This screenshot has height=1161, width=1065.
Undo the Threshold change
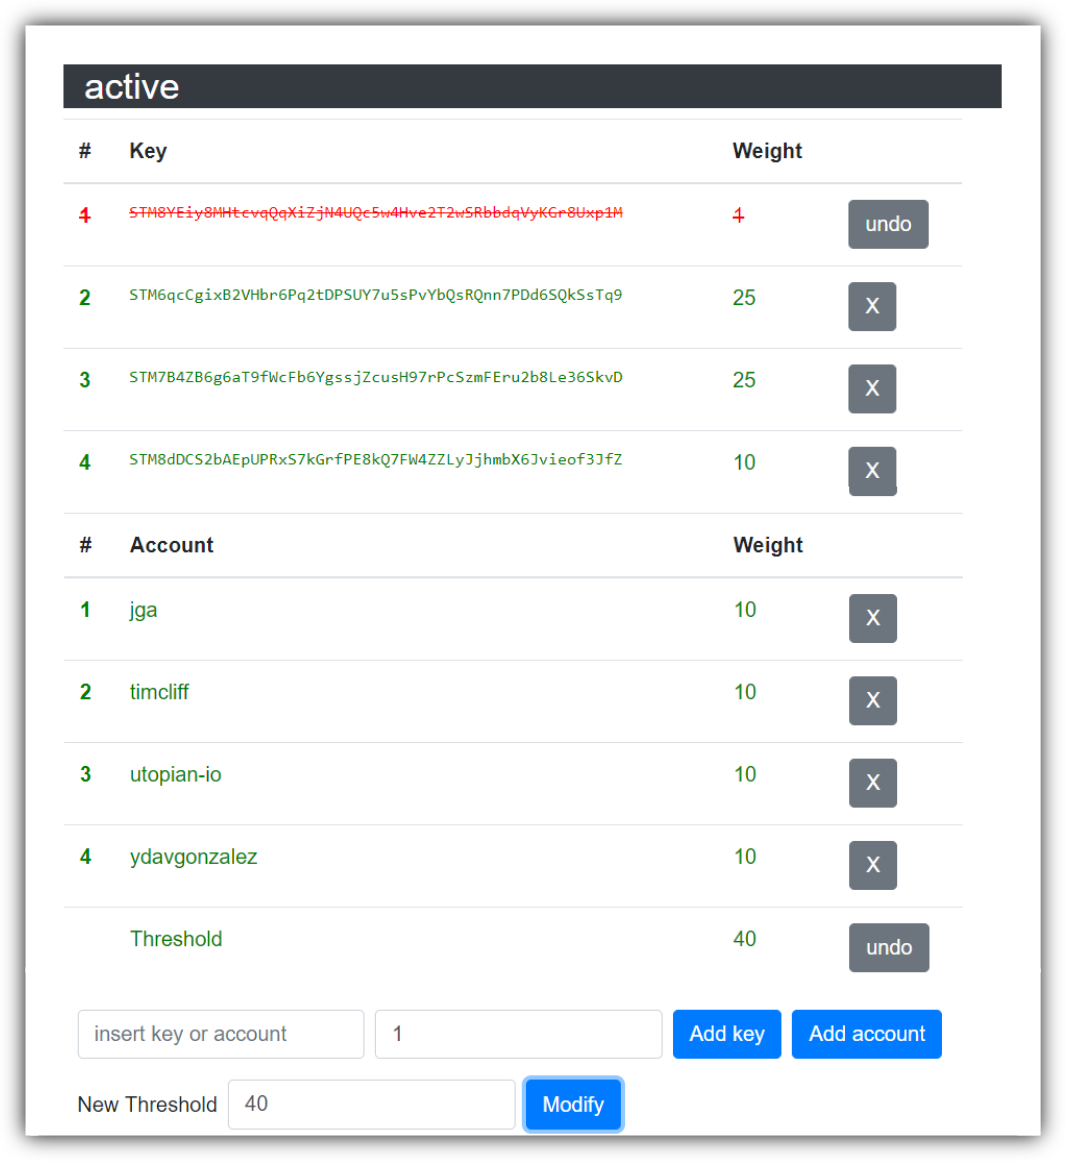tap(889, 947)
